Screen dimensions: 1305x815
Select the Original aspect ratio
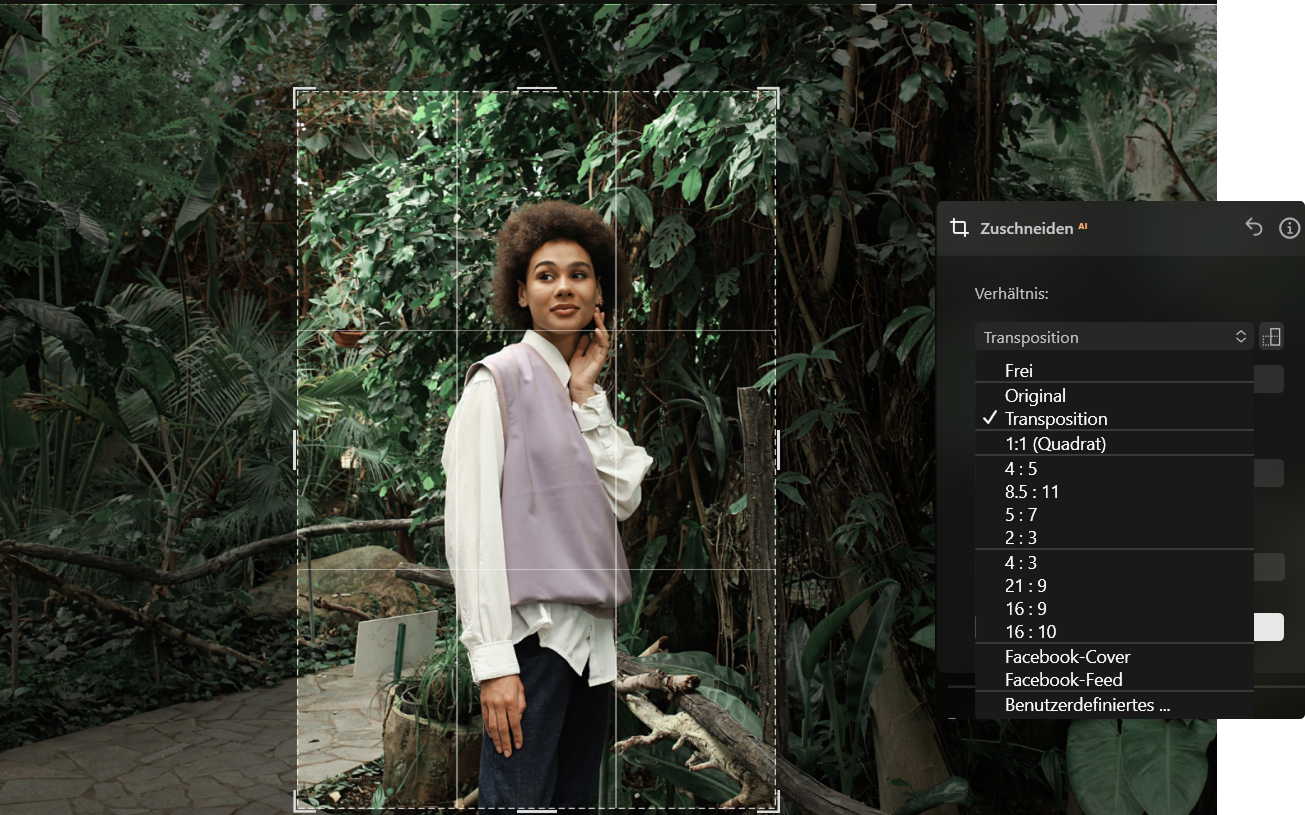tap(1114, 396)
